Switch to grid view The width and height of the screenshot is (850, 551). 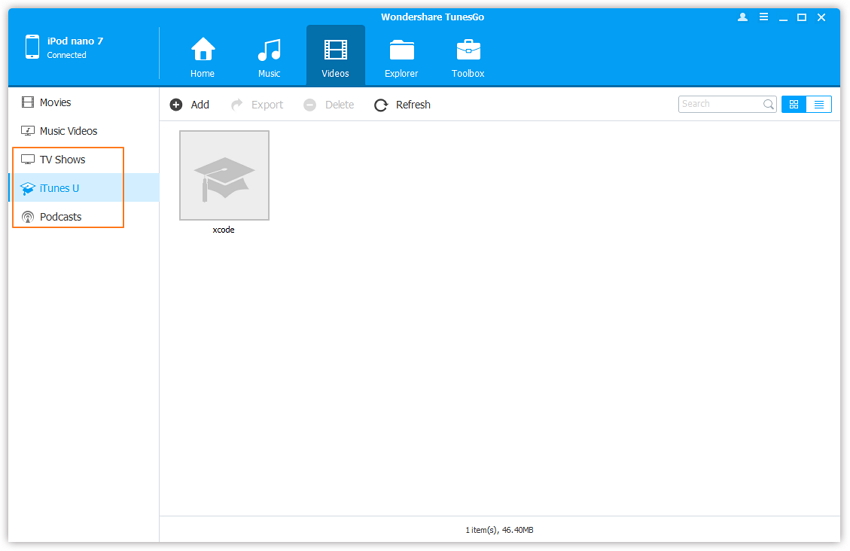pos(793,104)
